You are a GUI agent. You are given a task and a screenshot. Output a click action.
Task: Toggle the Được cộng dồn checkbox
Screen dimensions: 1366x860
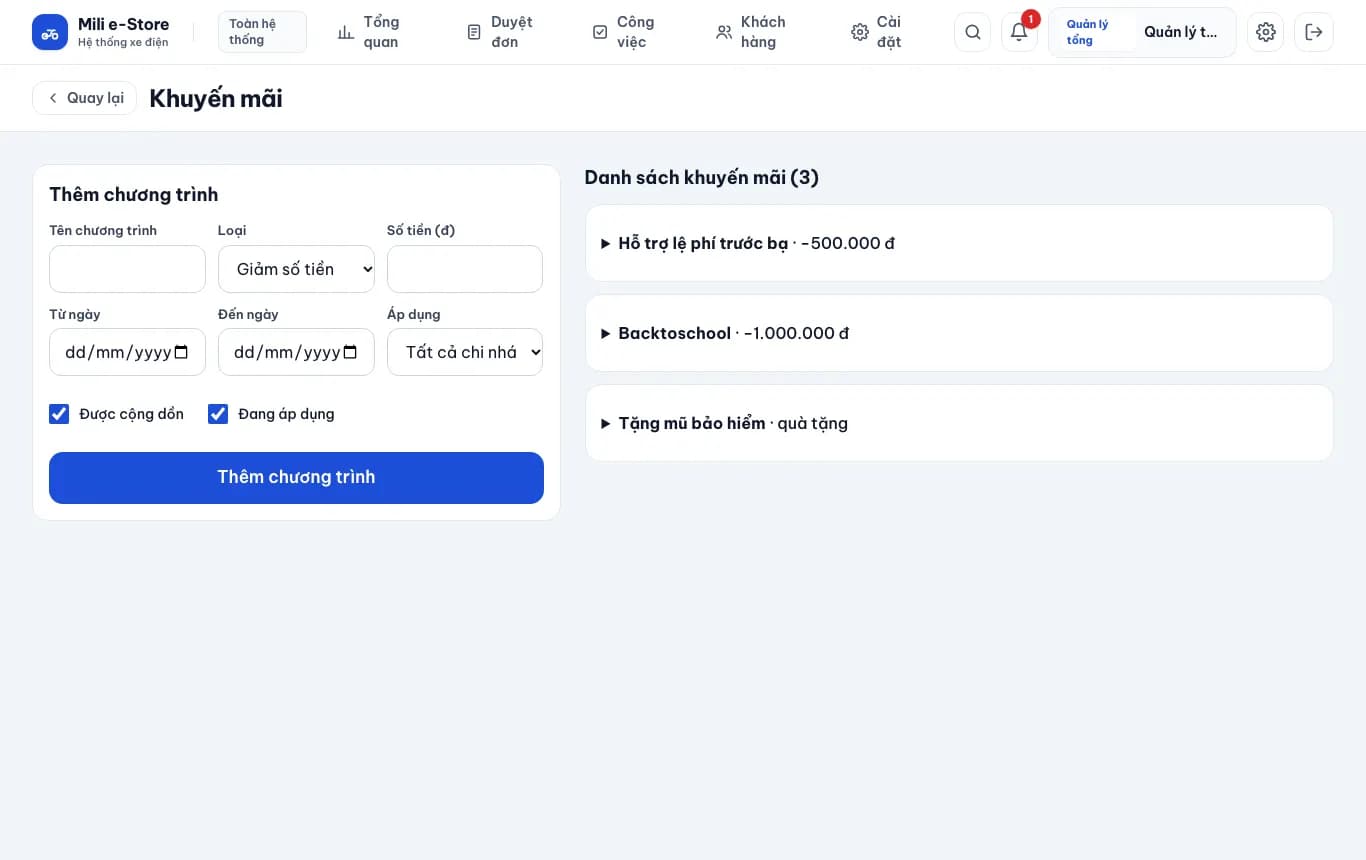coord(59,414)
